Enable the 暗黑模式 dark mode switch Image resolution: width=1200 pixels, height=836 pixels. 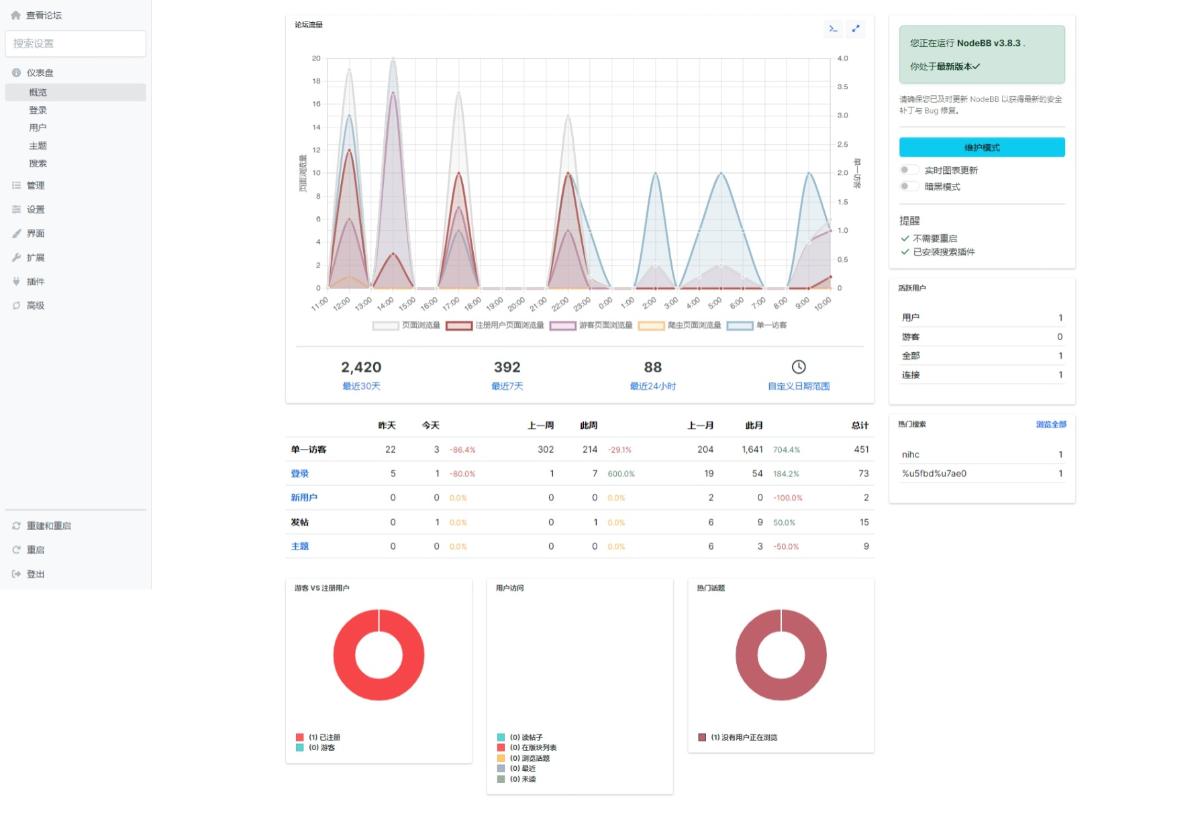coord(909,186)
